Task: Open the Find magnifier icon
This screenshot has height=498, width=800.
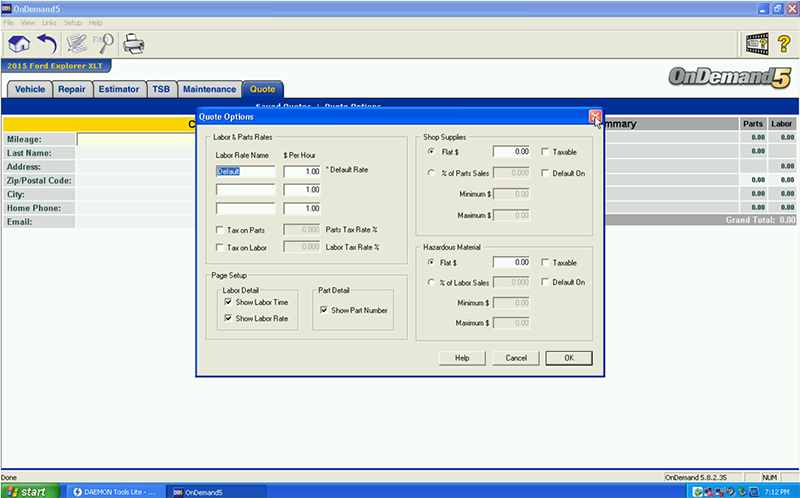Action: pos(104,44)
